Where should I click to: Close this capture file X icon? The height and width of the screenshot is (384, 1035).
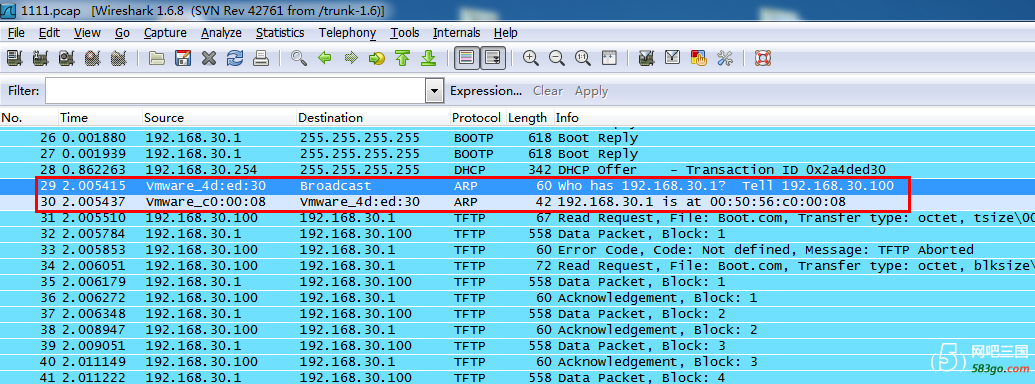coord(209,58)
